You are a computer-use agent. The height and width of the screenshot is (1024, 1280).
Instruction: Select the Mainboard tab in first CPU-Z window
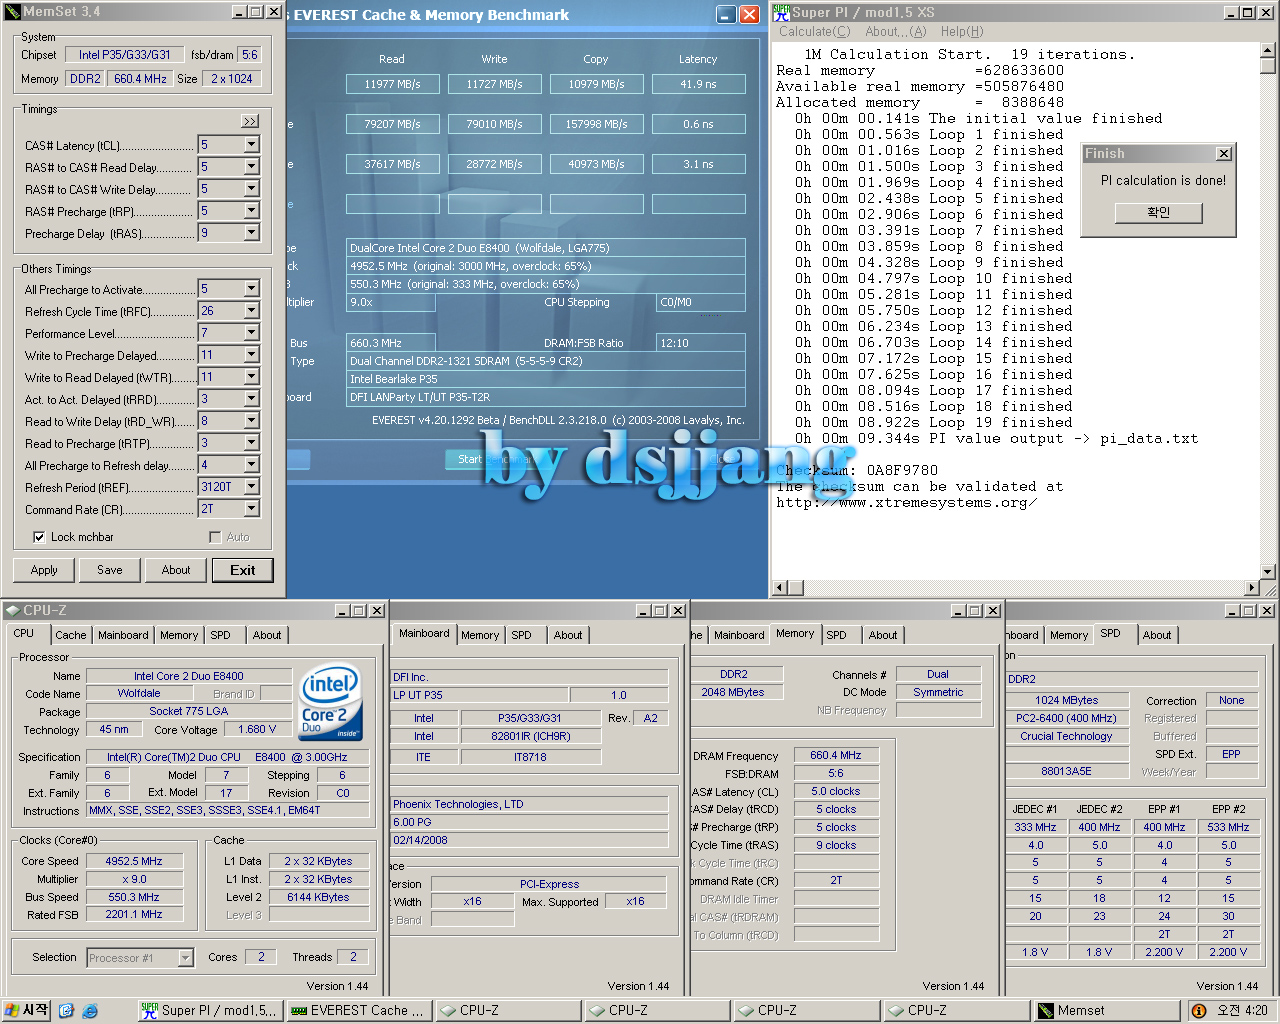click(x=123, y=635)
